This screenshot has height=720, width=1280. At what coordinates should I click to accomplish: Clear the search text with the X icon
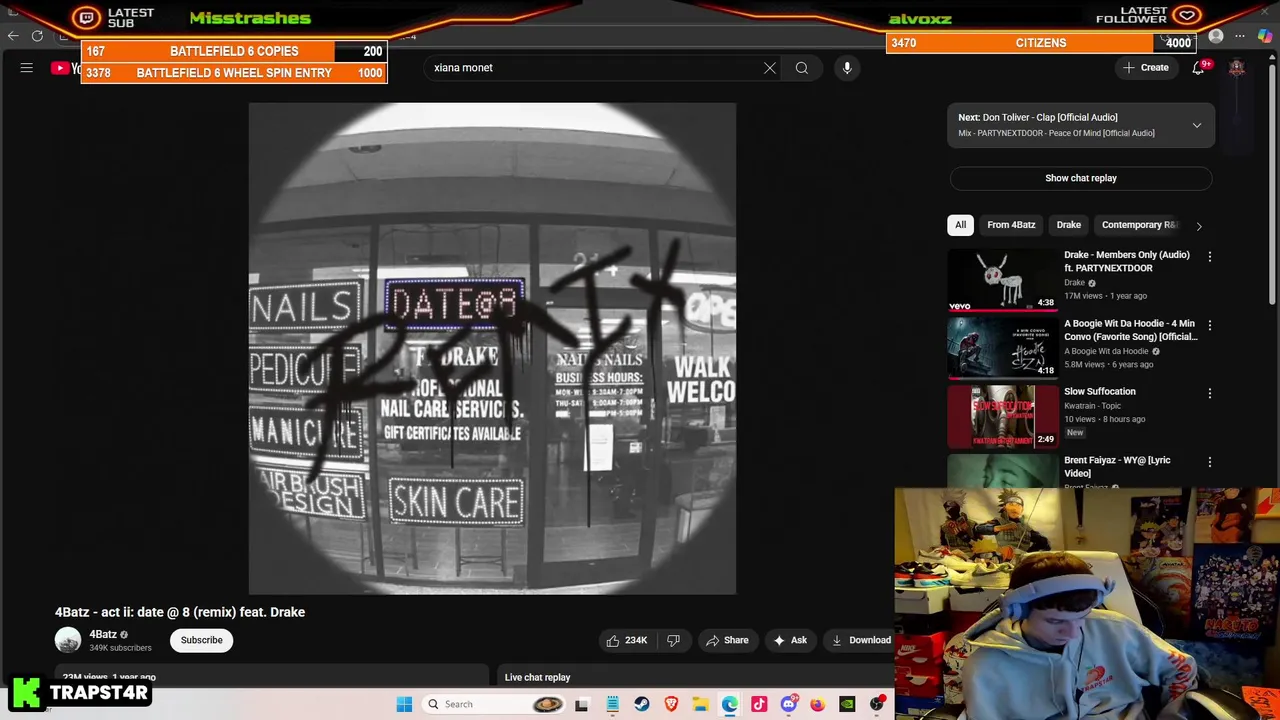point(770,68)
